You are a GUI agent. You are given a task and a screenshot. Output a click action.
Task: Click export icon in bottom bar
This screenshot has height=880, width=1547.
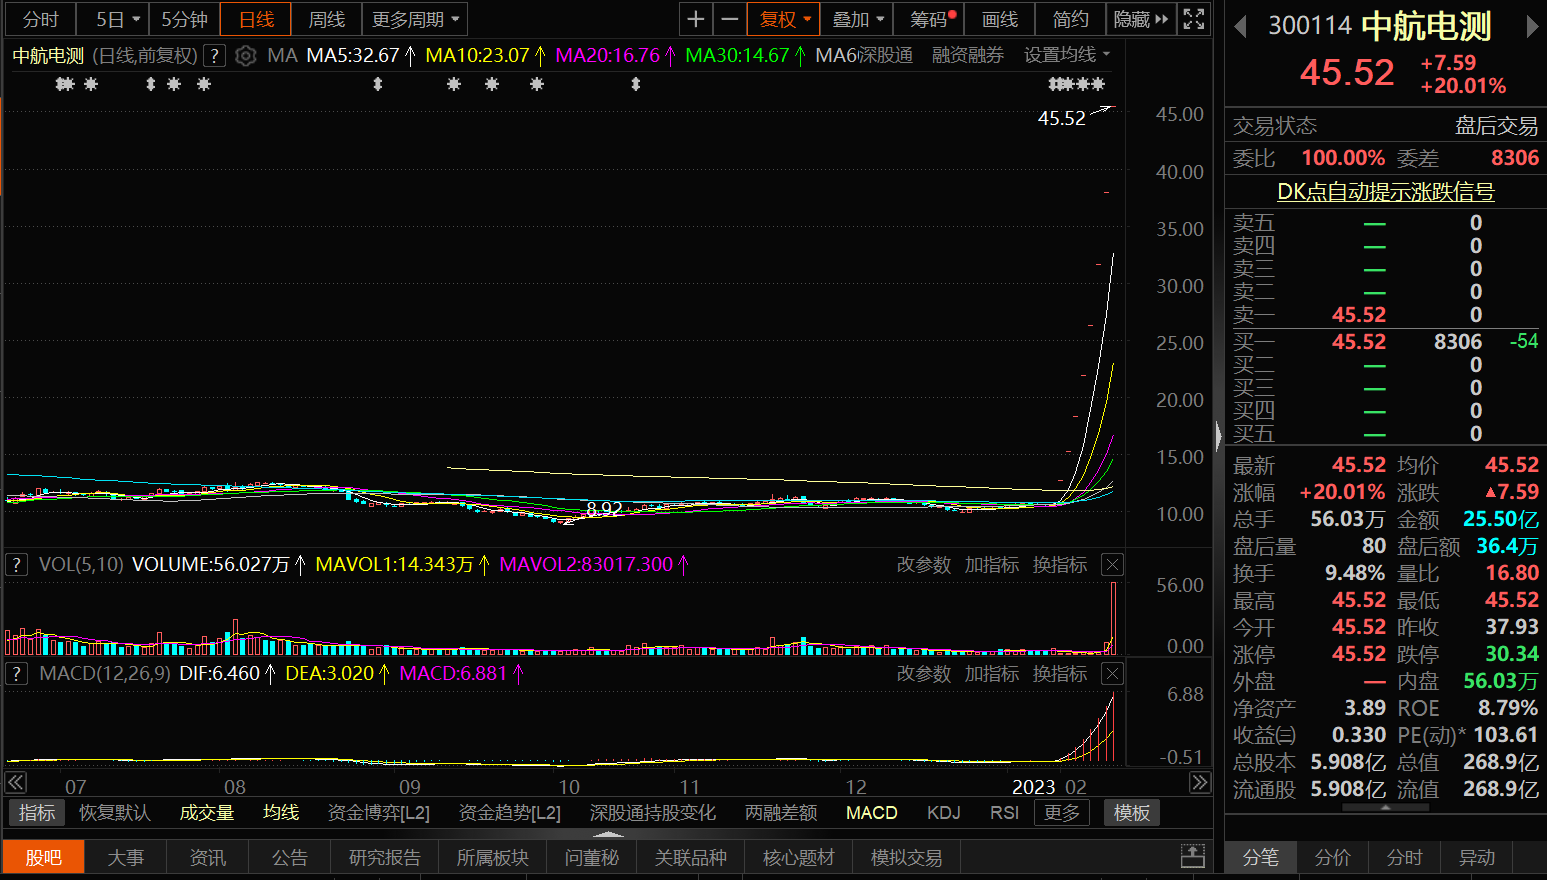click(x=1193, y=856)
